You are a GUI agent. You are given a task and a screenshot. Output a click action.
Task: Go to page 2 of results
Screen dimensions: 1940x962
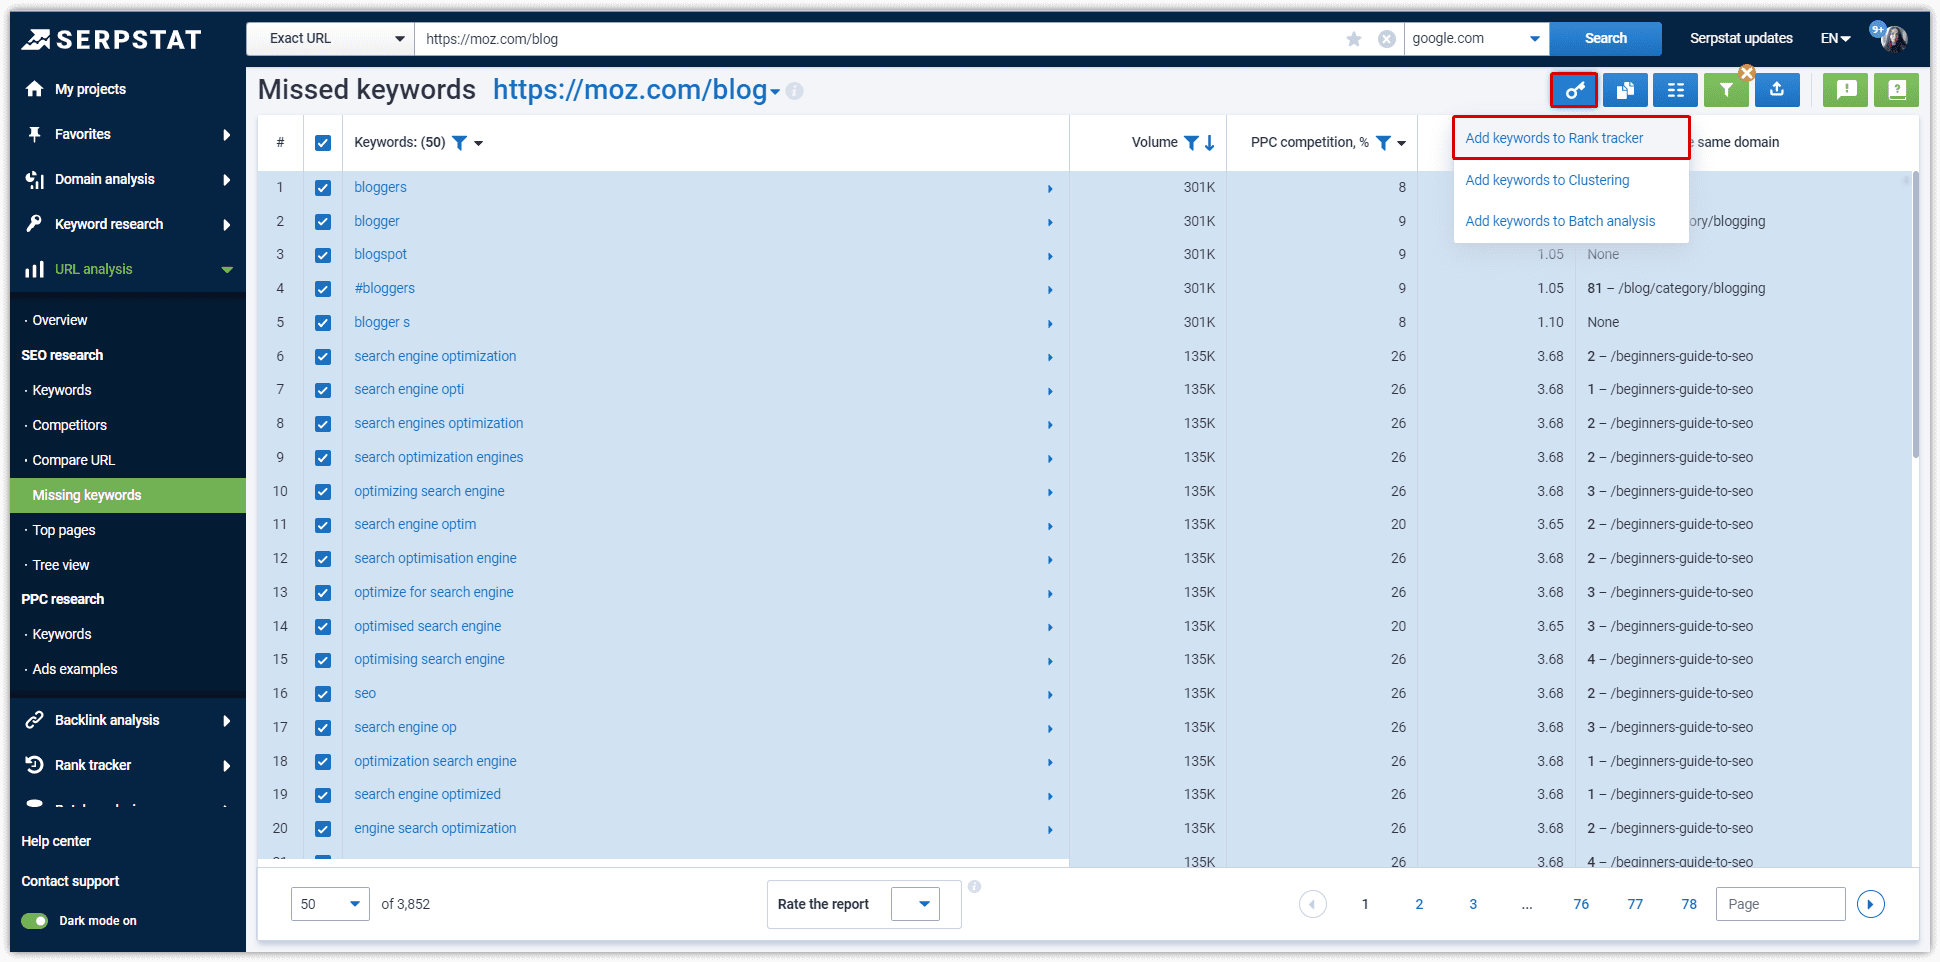click(1419, 904)
